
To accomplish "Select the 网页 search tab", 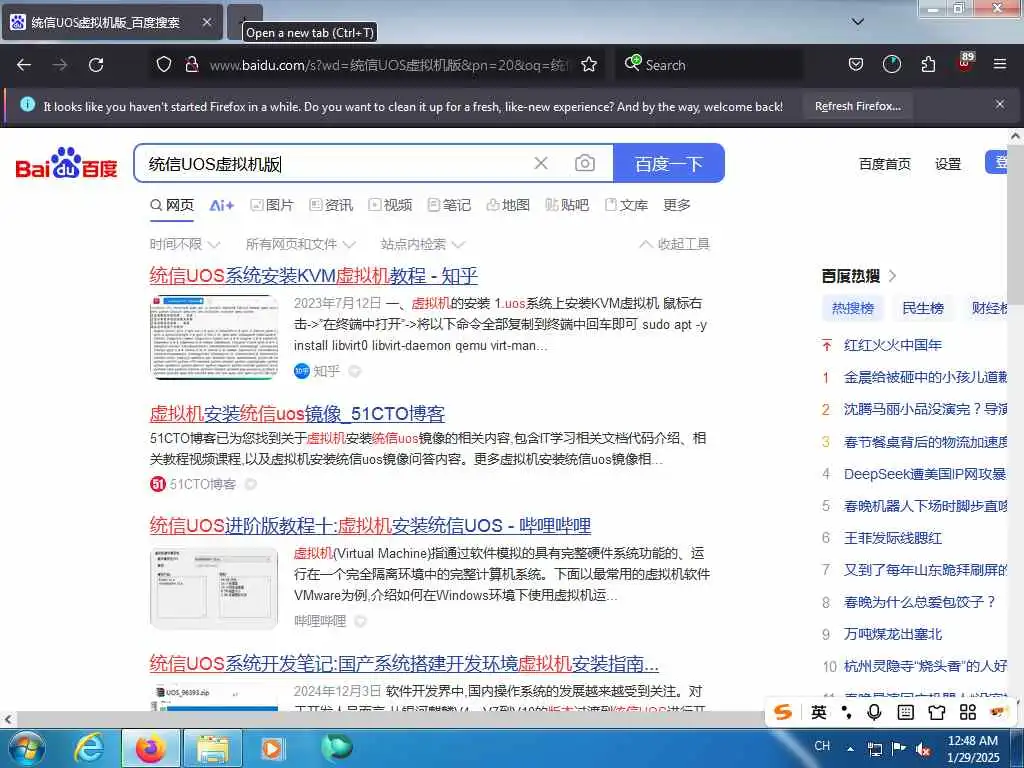I will (172, 205).
